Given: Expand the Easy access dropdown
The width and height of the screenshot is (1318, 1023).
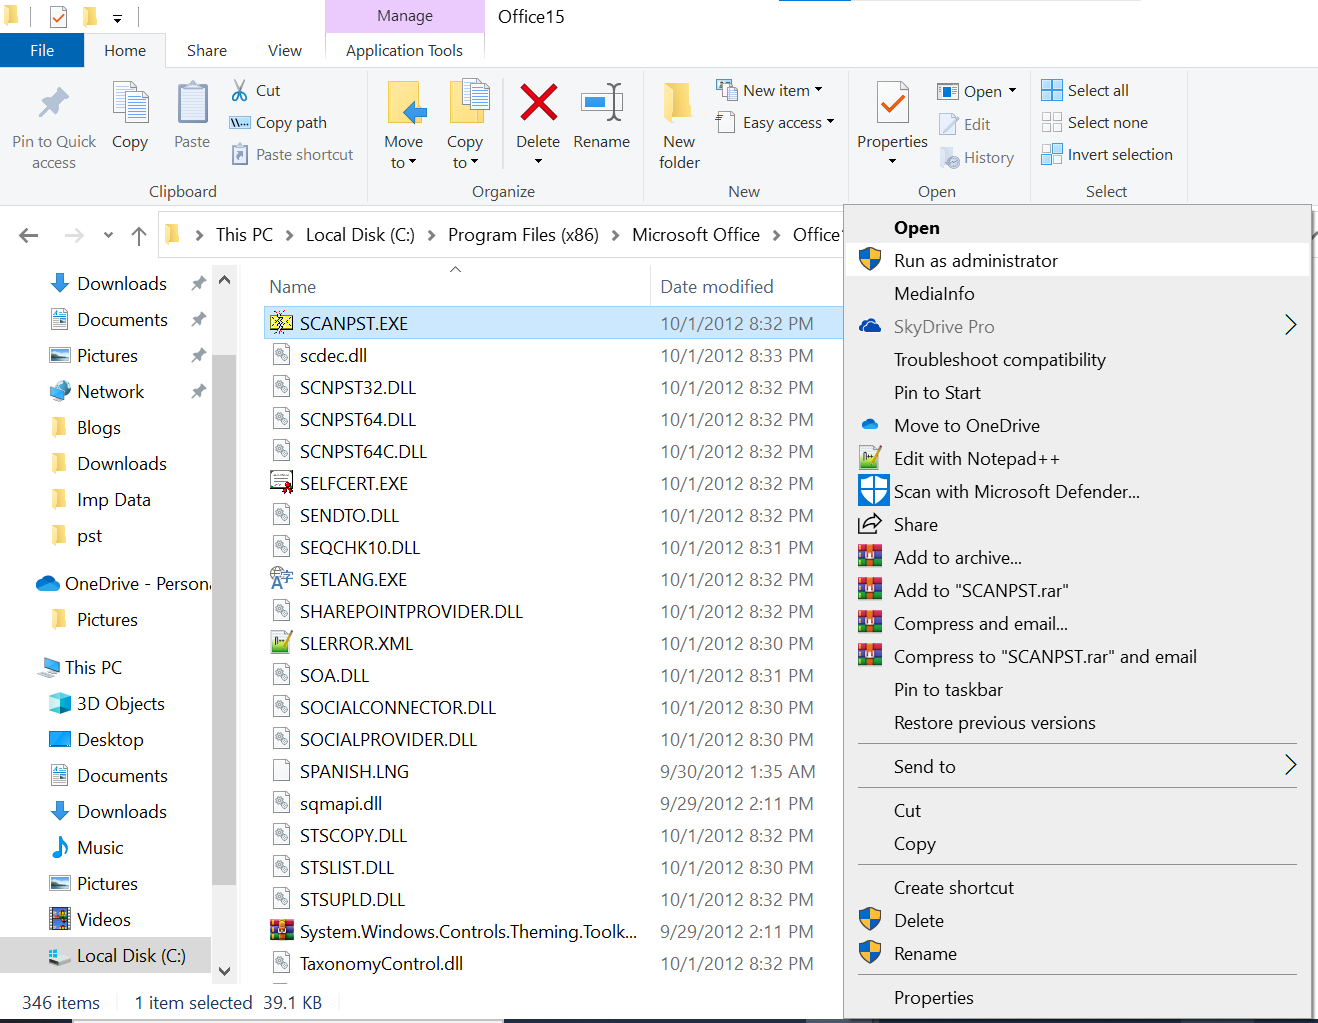Looking at the screenshot, I should (830, 122).
